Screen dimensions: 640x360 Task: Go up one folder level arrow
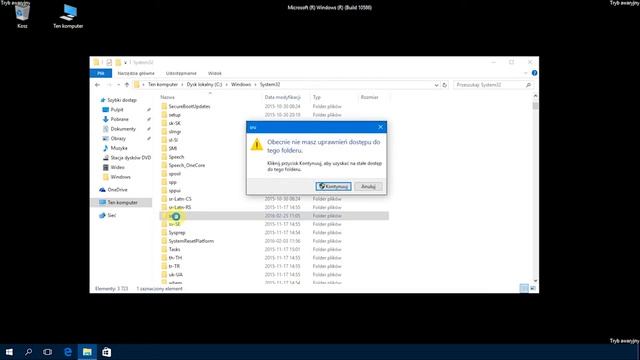[127, 85]
